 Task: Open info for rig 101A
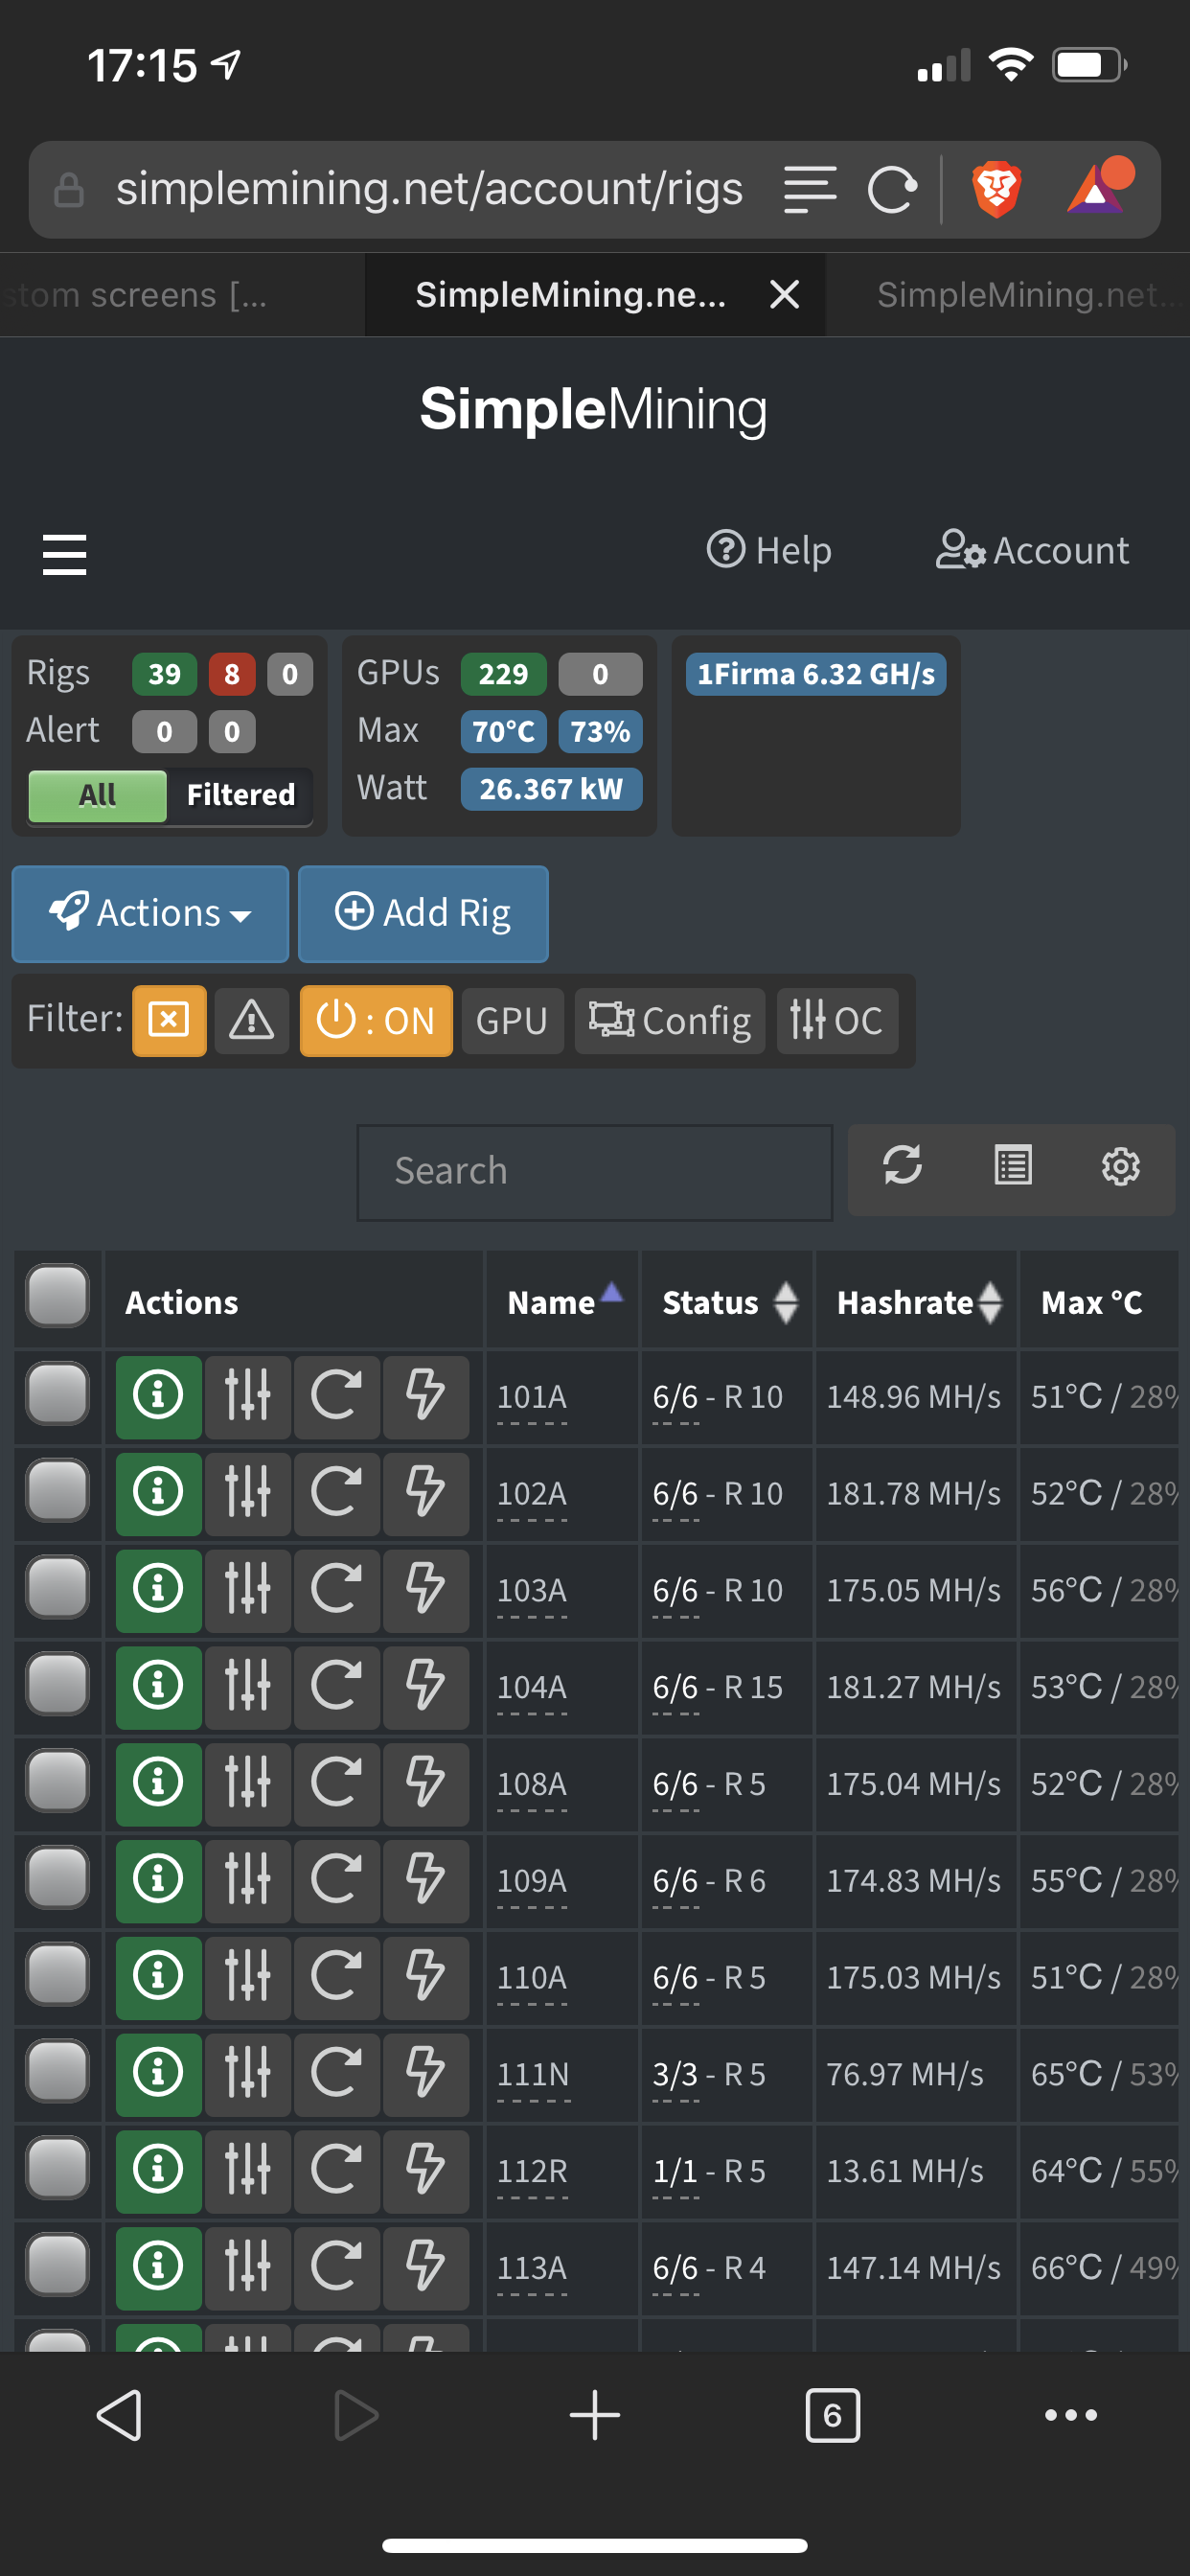click(158, 1396)
